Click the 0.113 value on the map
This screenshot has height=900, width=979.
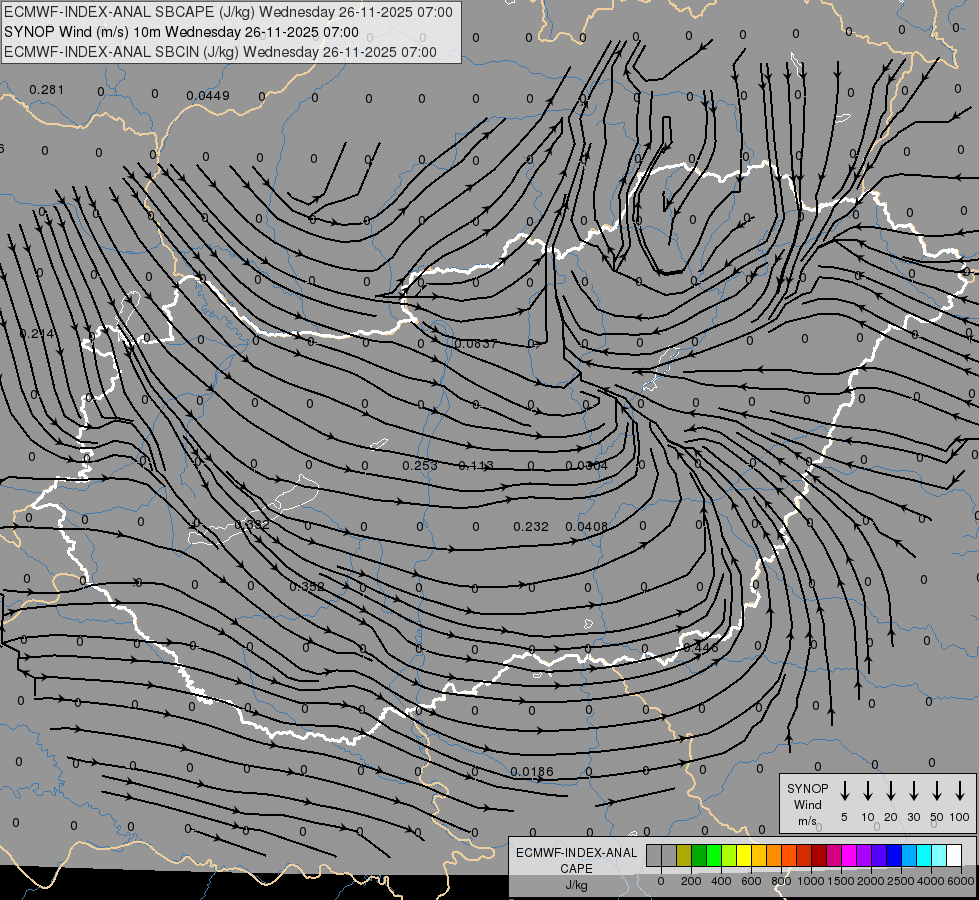tap(476, 465)
